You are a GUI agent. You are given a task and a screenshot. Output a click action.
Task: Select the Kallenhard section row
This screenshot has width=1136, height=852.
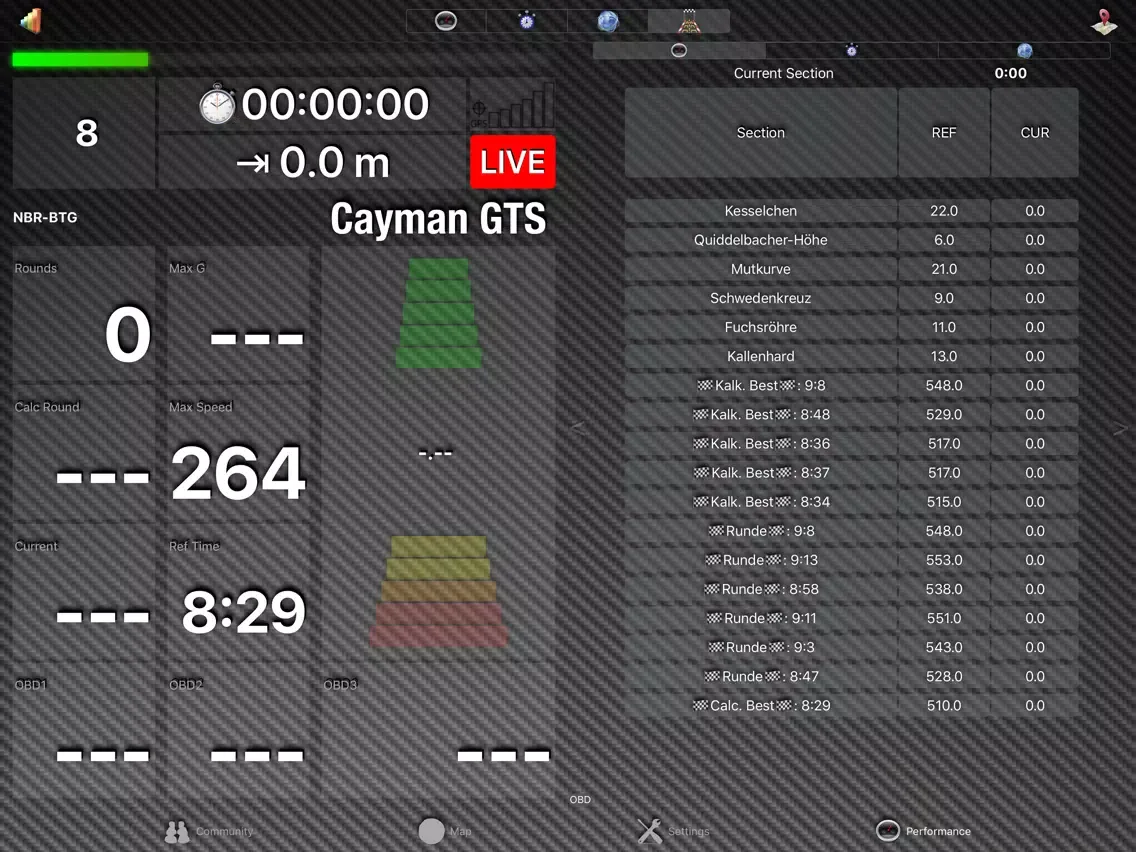pyautogui.click(x=851, y=356)
